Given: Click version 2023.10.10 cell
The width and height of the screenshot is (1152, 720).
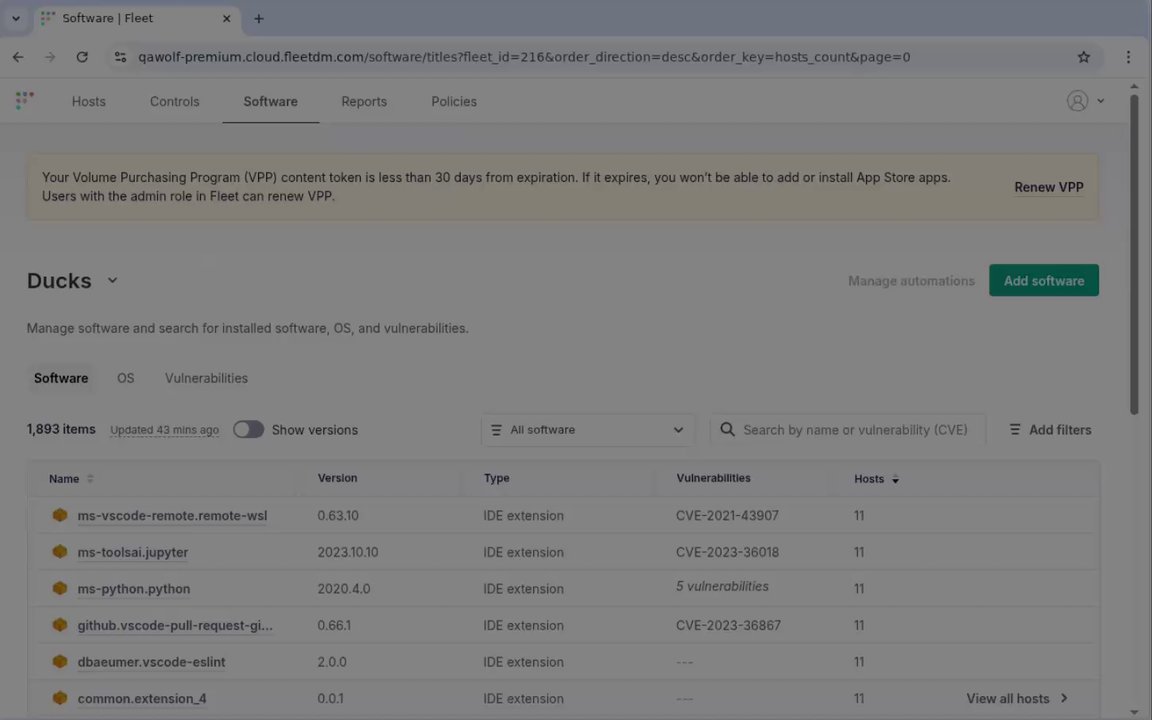Looking at the screenshot, I should 348,552.
